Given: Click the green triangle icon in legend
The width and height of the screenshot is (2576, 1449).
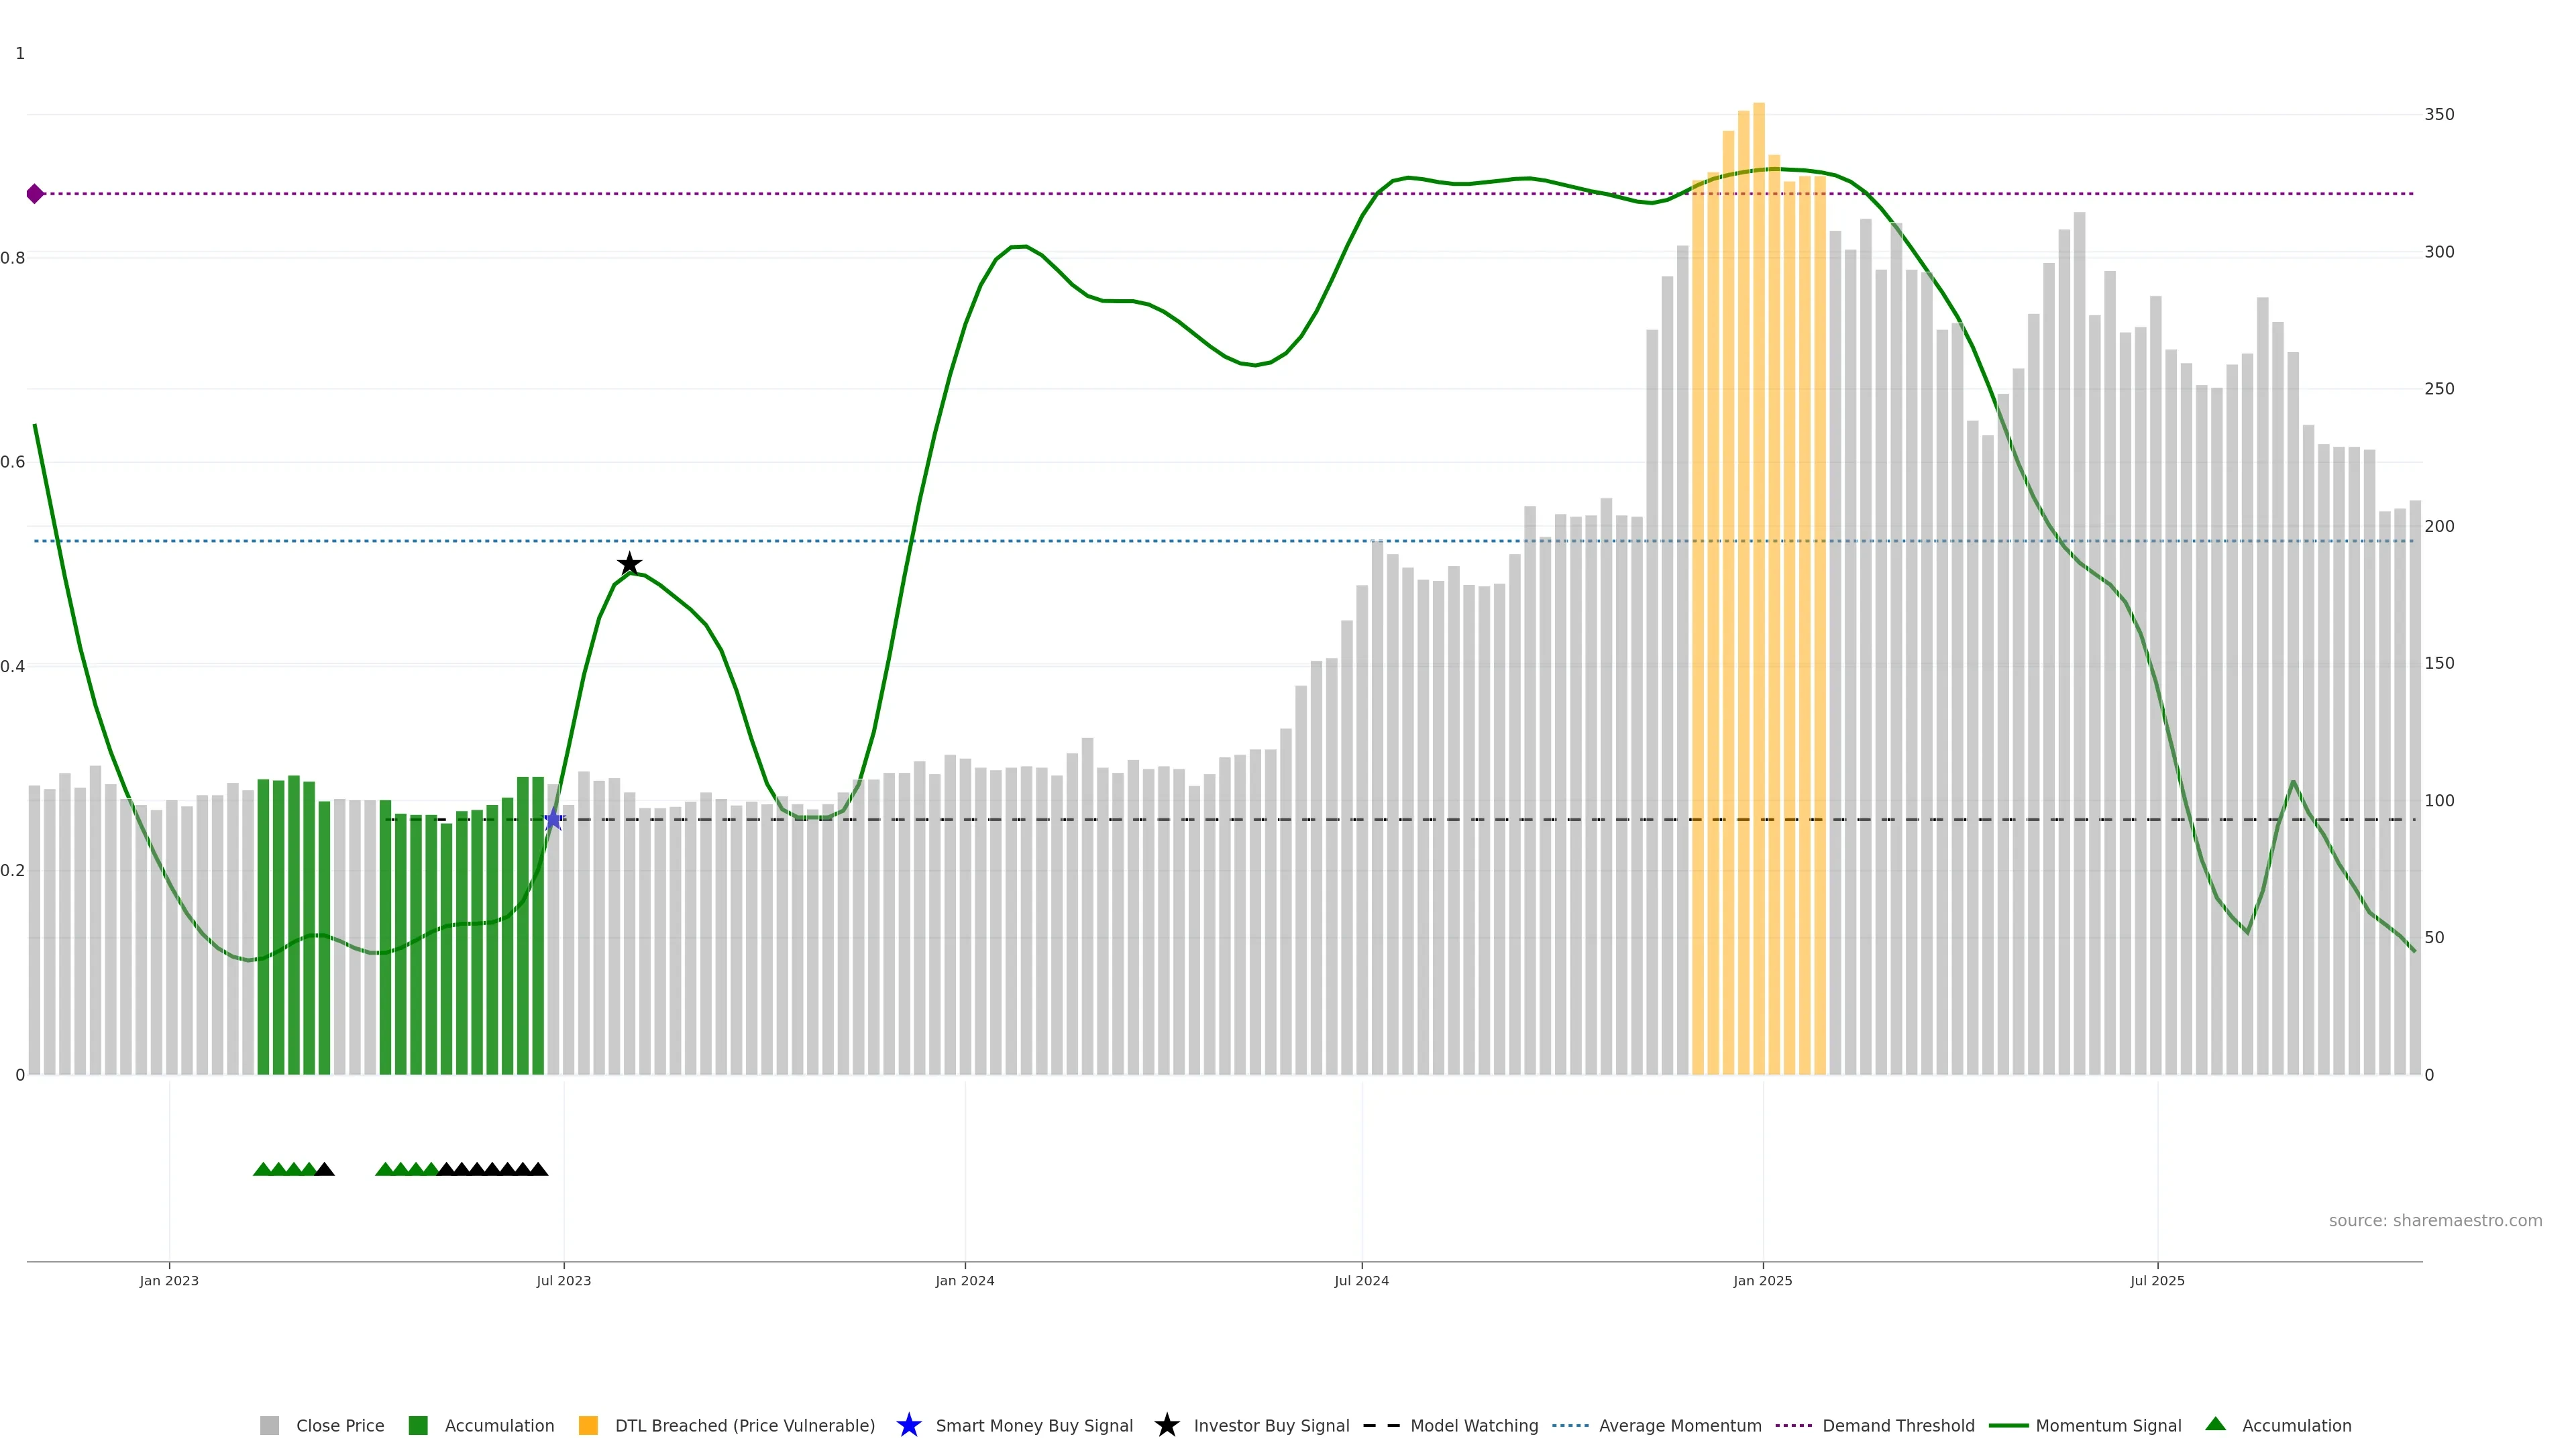Looking at the screenshot, I should (2215, 1424).
